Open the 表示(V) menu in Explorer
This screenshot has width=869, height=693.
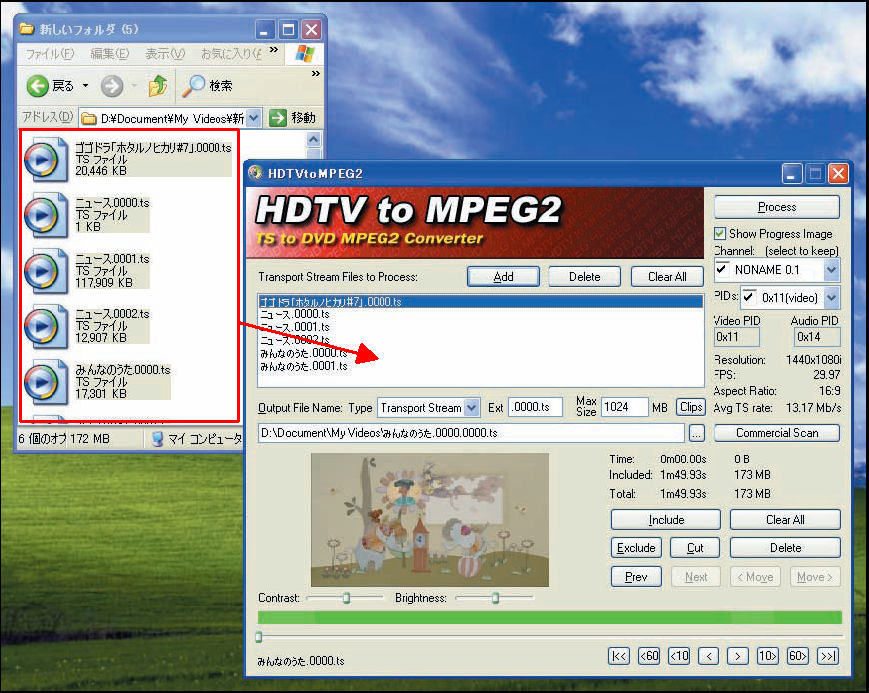tap(165, 54)
